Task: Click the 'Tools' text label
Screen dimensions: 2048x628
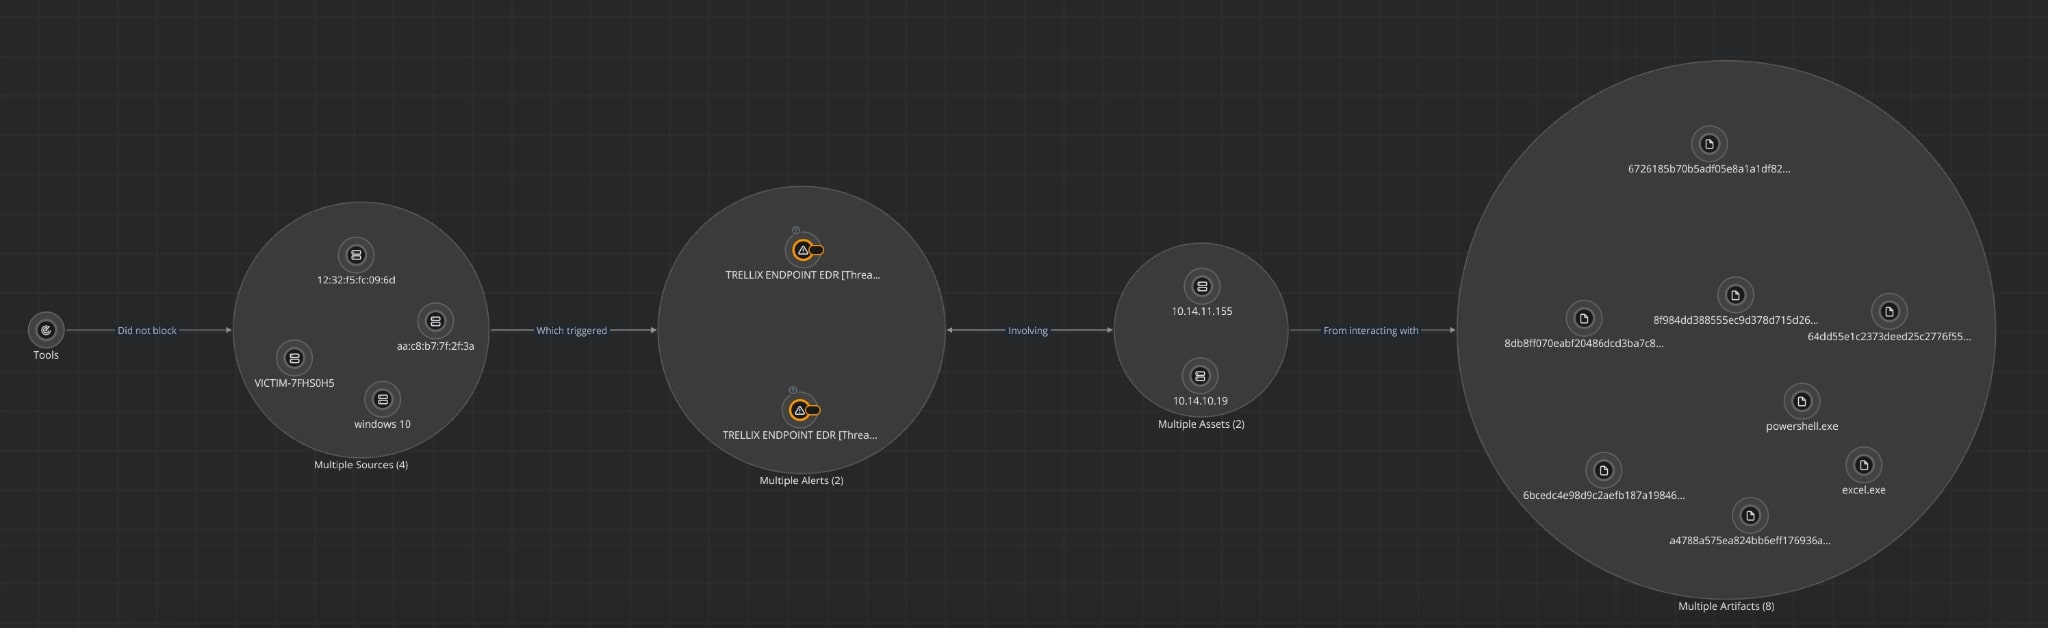Action: (x=46, y=355)
